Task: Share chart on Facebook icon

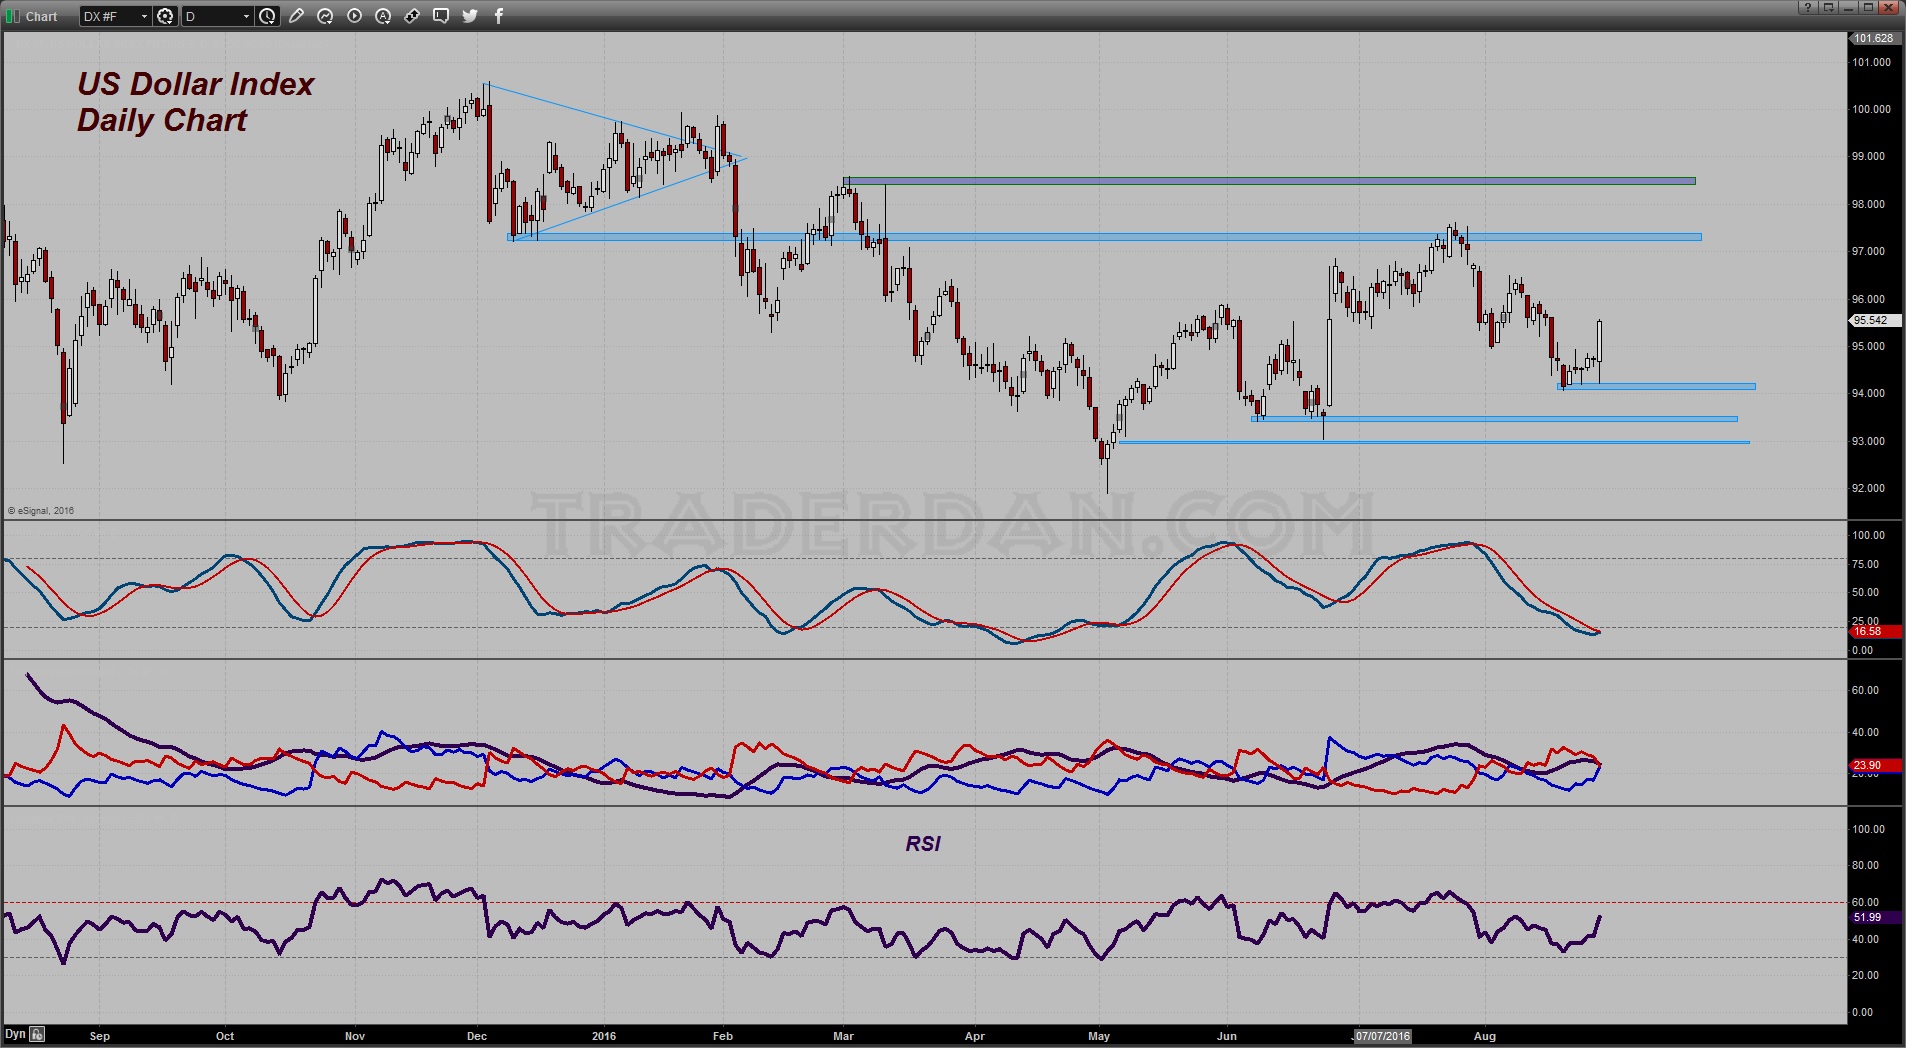Action: click(499, 16)
